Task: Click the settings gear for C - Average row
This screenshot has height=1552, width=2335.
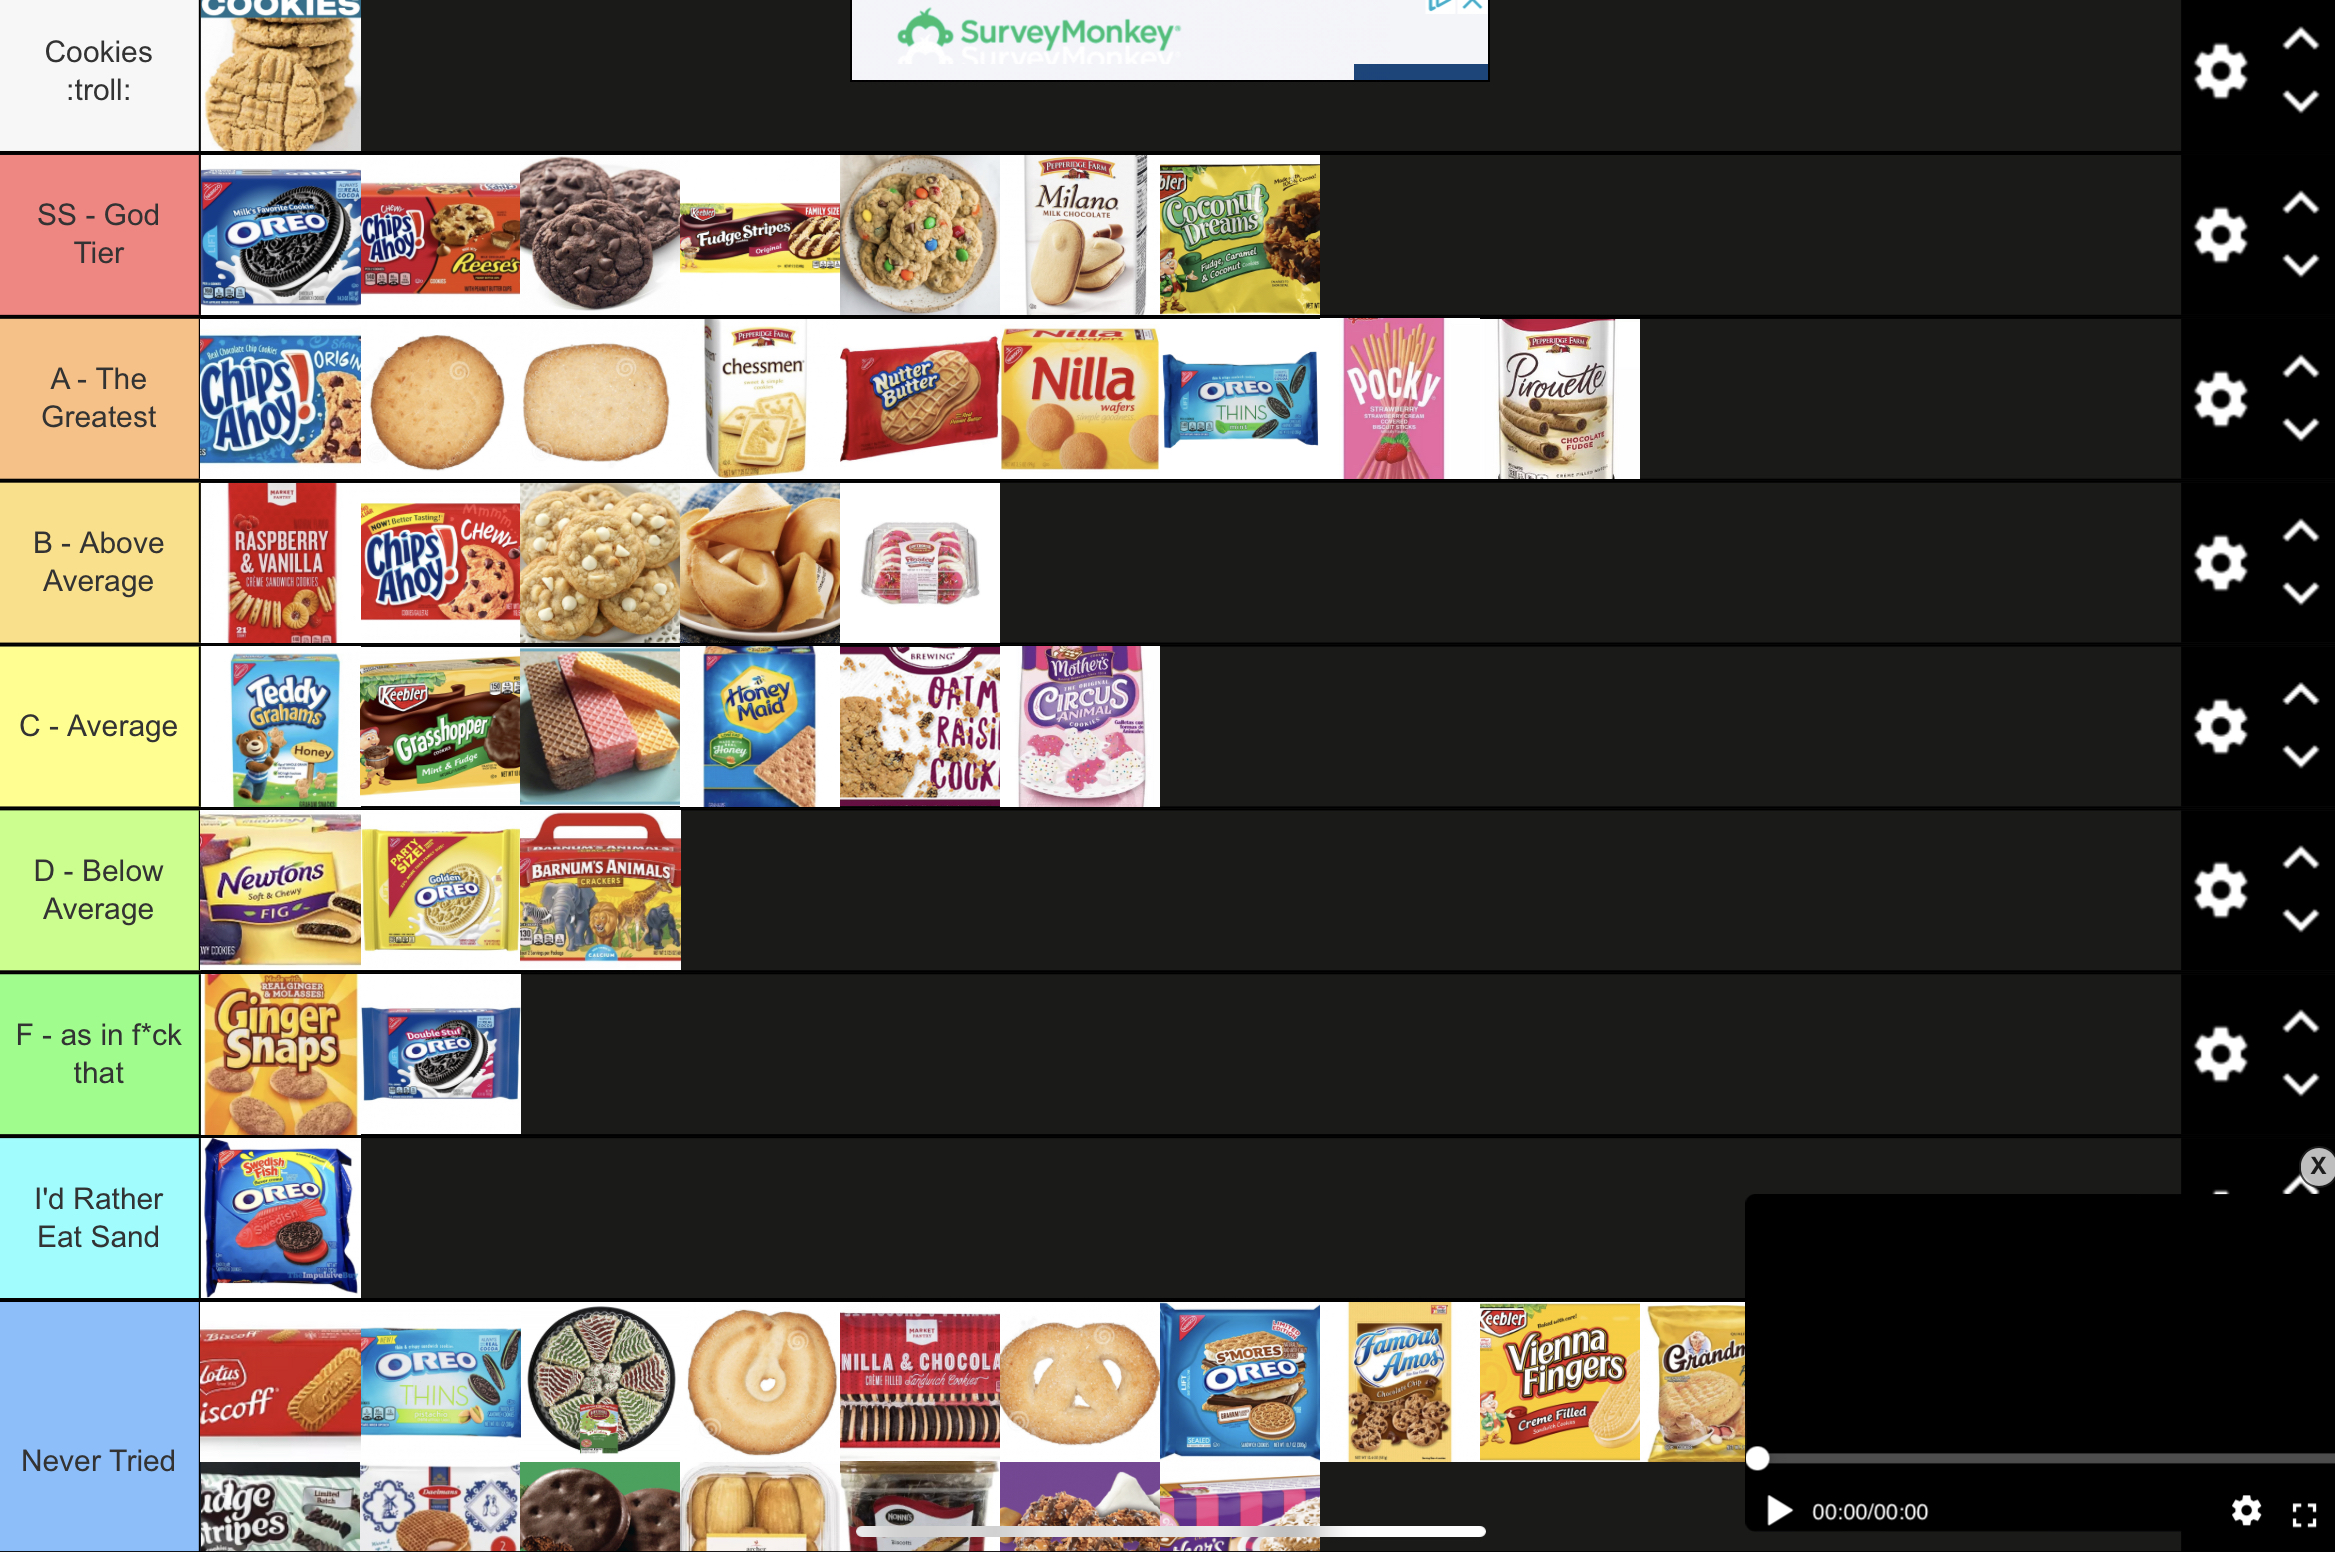Action: click(x=2221, y=724)
